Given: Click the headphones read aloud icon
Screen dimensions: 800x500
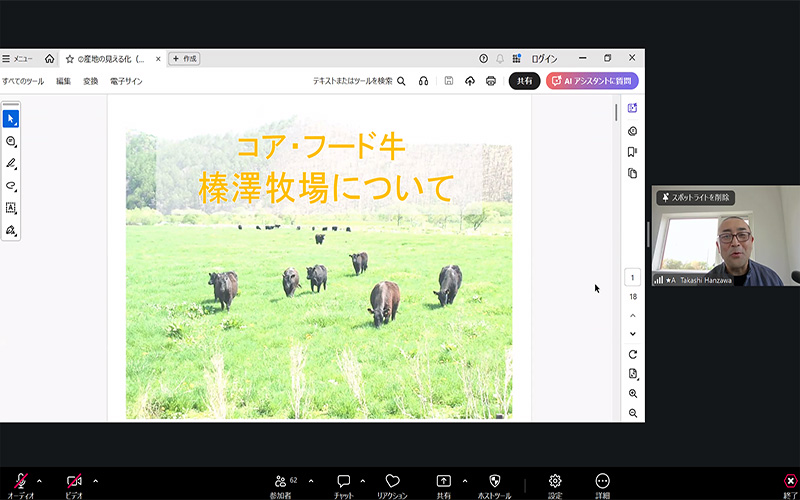Looking at the screenshot, I should 423,81.
